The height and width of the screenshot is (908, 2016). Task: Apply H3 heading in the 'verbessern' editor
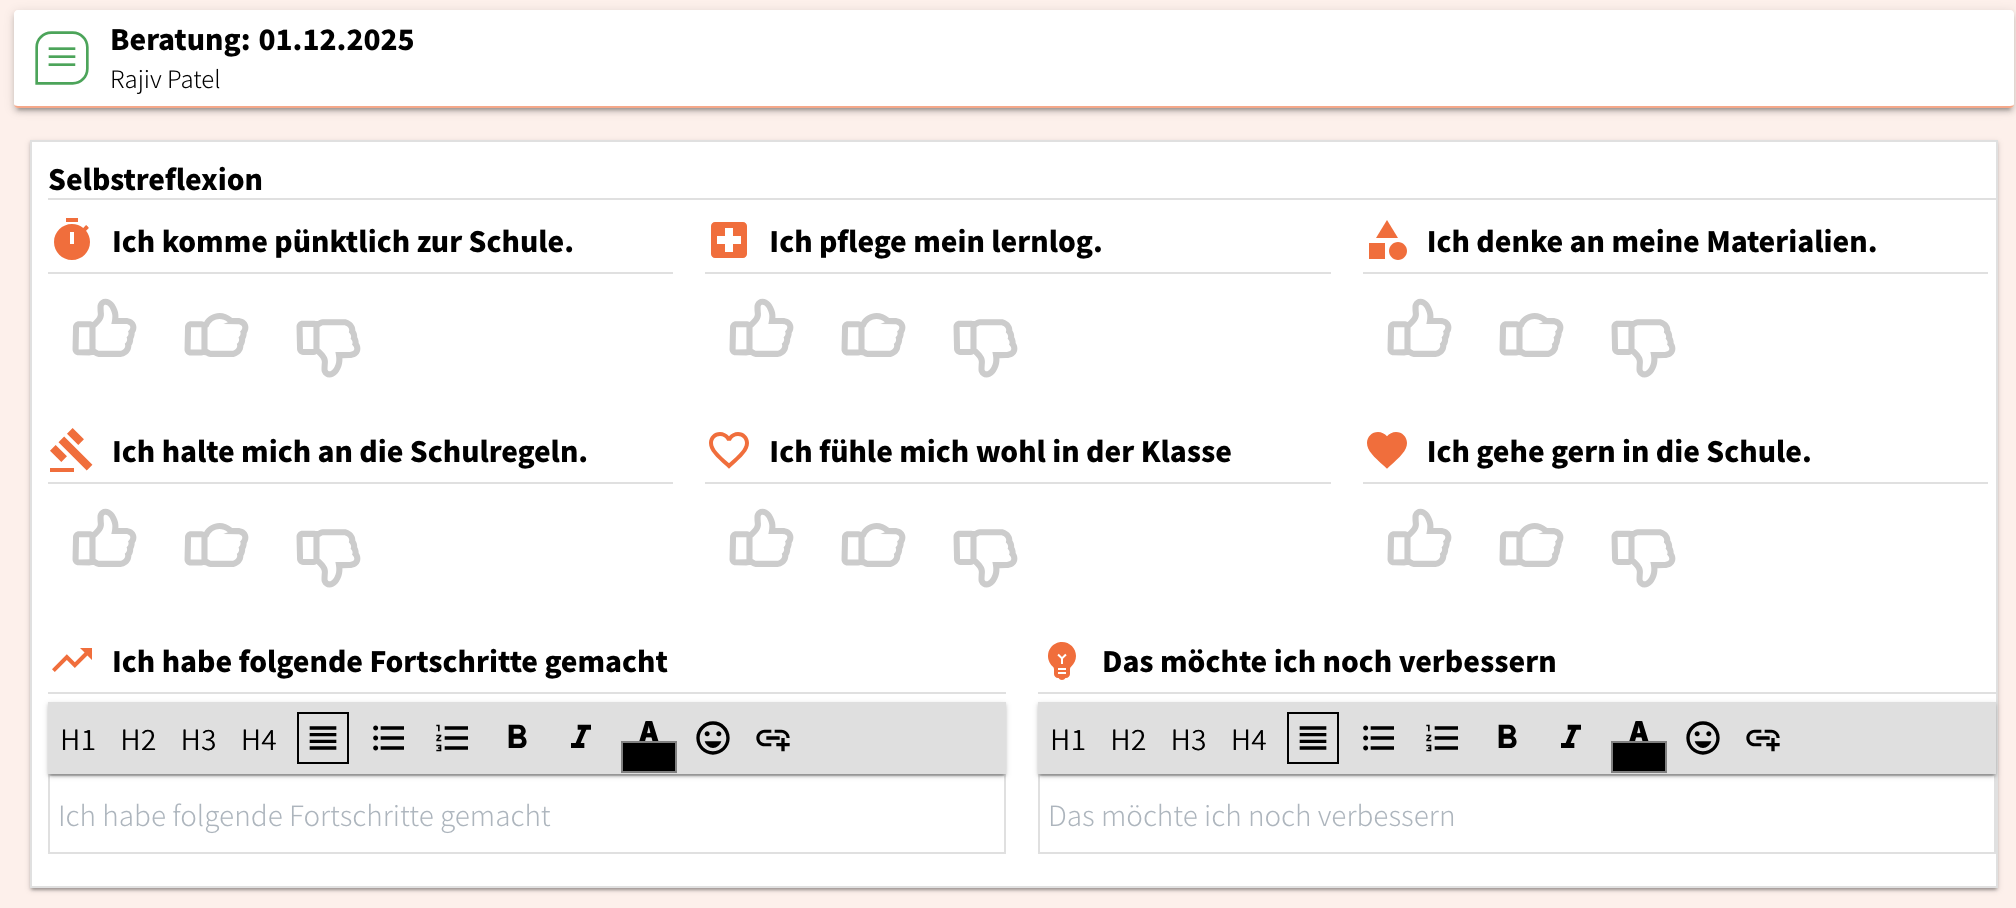click(1188, 740)
